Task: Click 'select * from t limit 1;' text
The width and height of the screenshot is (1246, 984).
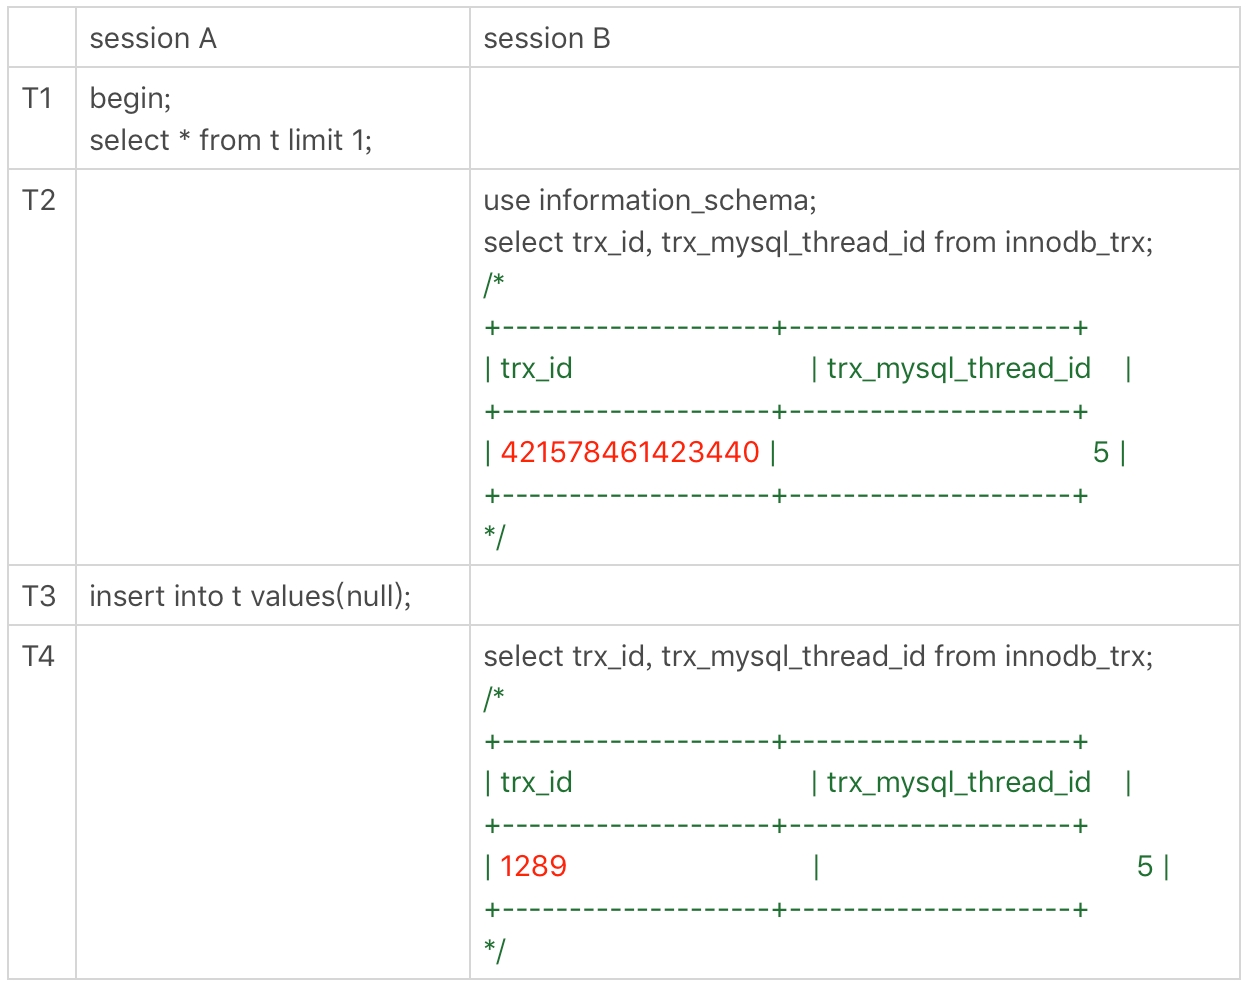Action: point(231,140)
